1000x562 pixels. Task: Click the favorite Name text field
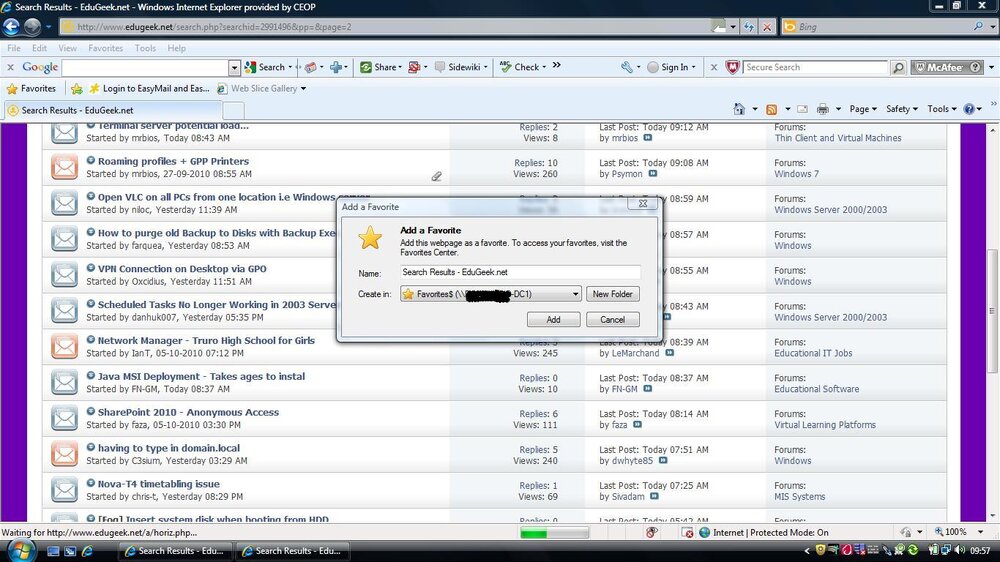pyautogui.click(x=520, y=272)
